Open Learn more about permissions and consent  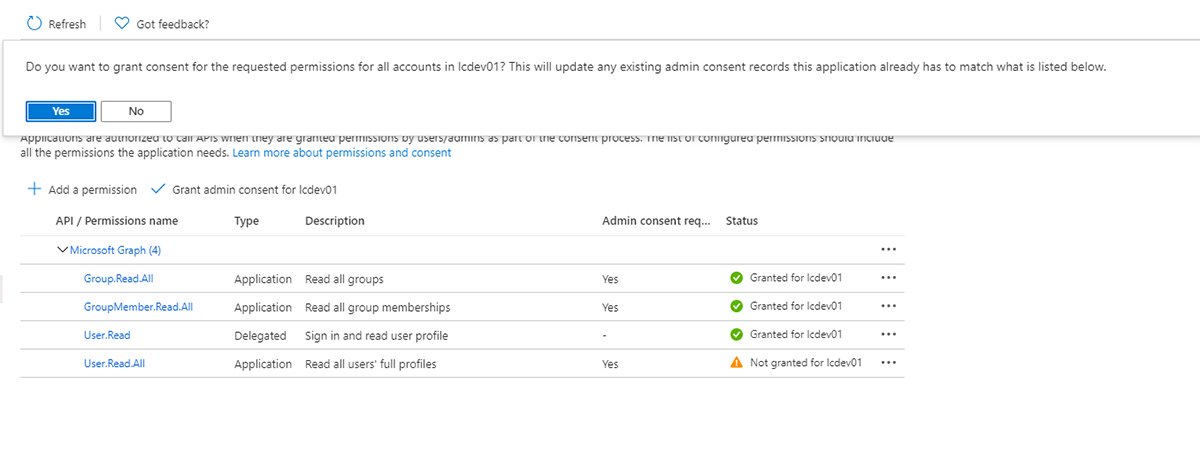(x=342, y=153)
